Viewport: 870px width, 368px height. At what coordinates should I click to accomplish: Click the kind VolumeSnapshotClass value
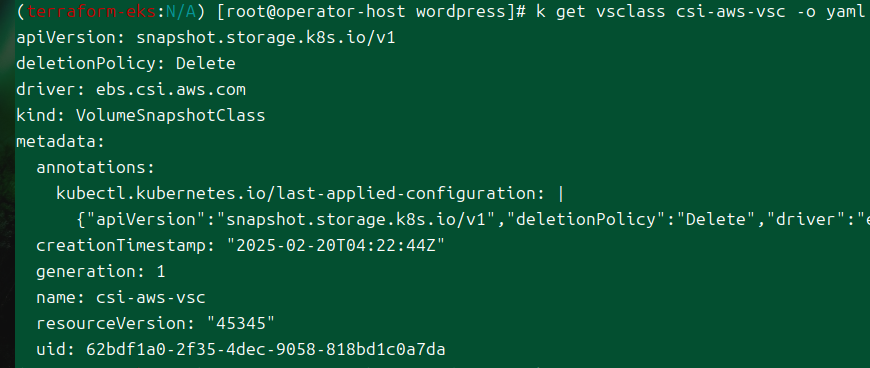coord(170,115)
